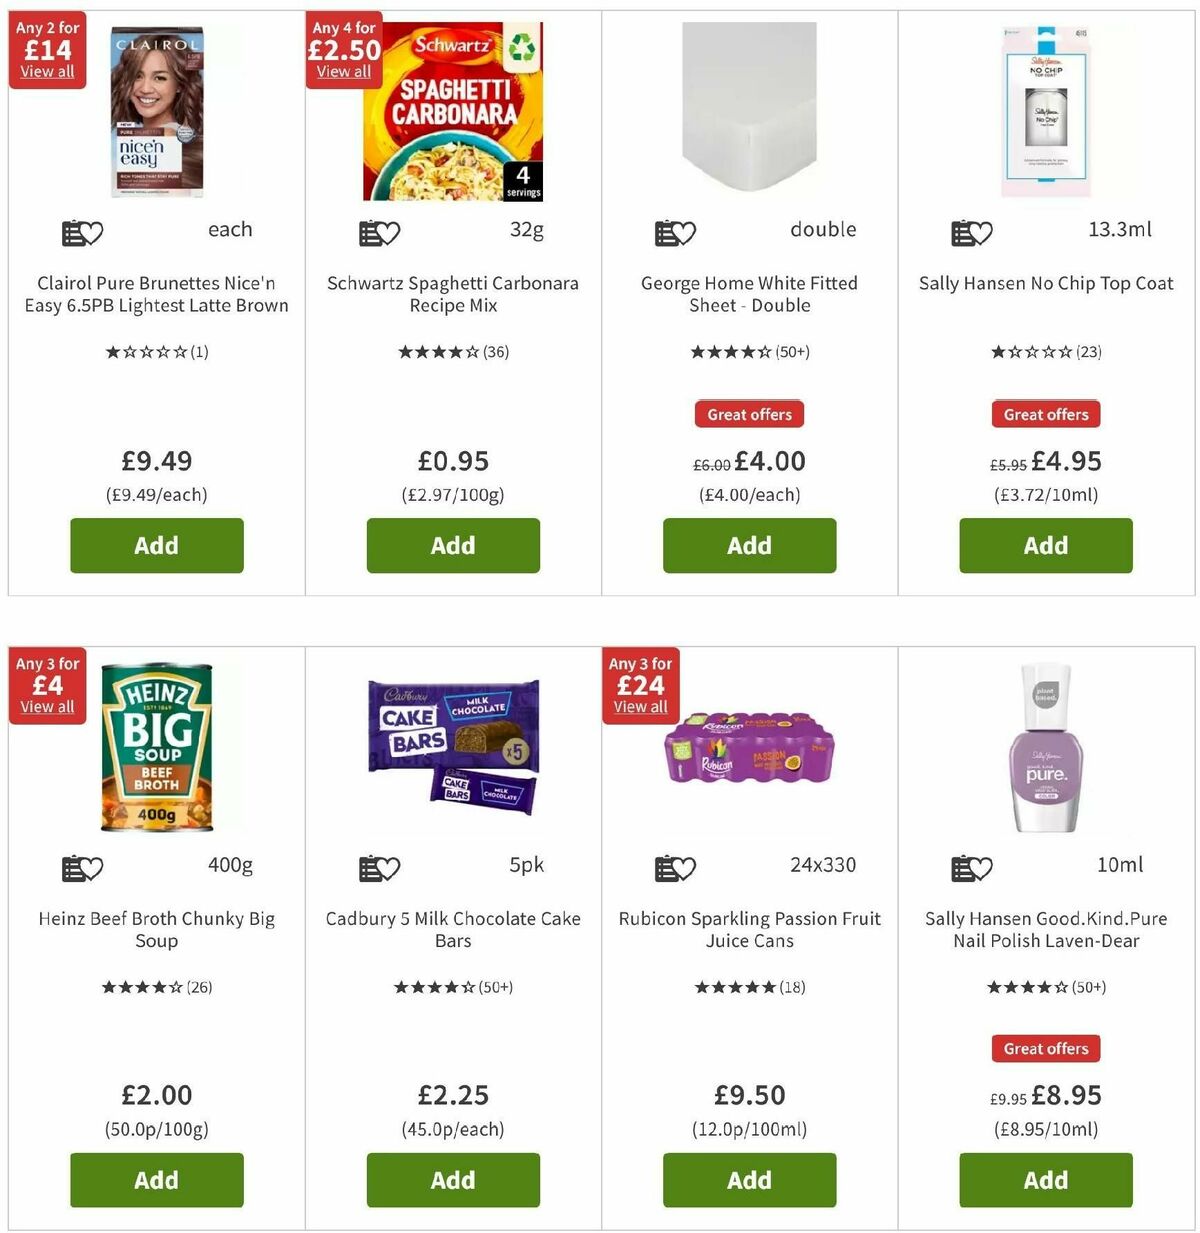The image size is (1200, 1233).
Task: Open the Any 3 for £4 soup offer
Action: pos(47,707)
